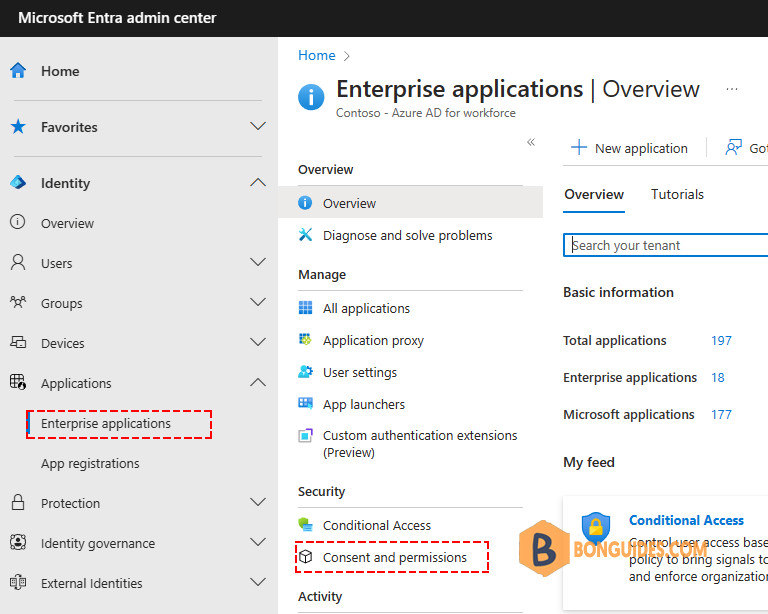The image size is (768, 614).
Task: Click the Home house icon in sidebar
Action: (x=18, y=71)
